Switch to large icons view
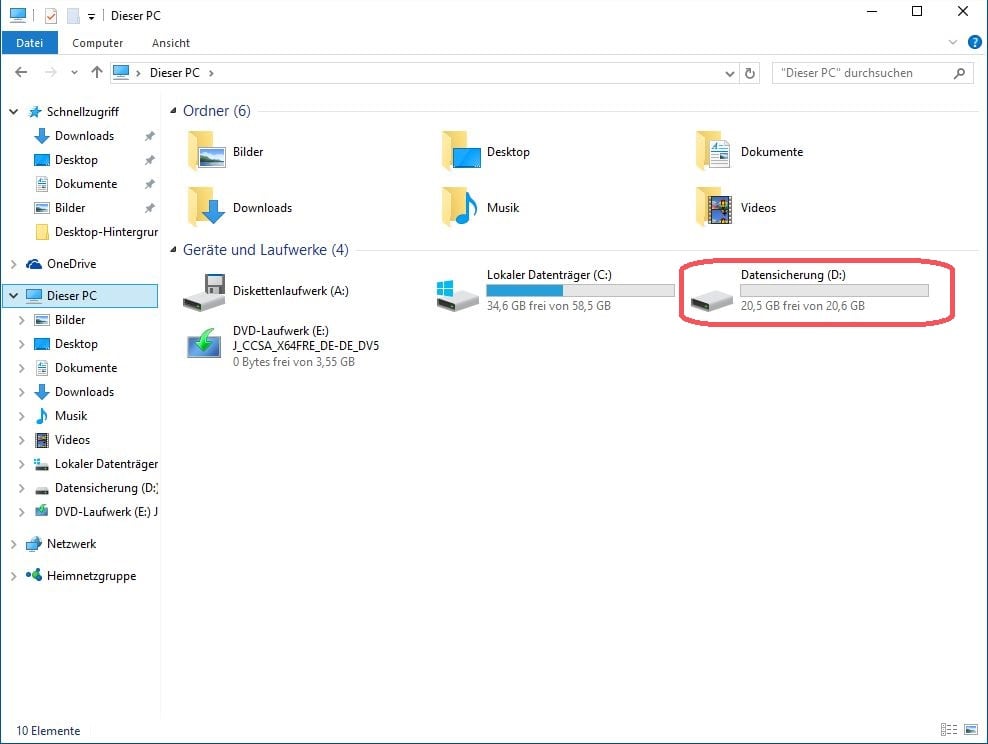 point(971,730)
